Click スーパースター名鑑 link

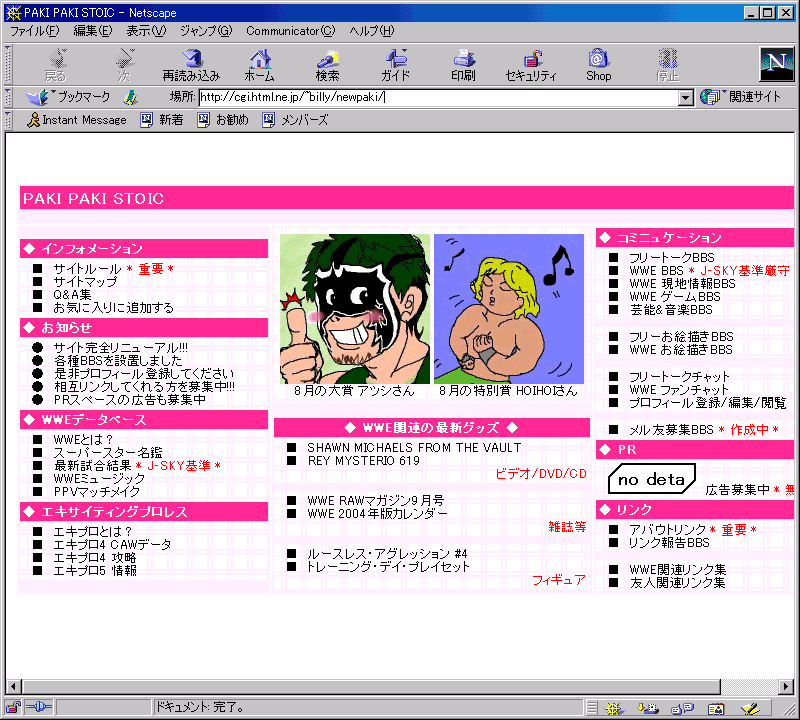point(108,453)
